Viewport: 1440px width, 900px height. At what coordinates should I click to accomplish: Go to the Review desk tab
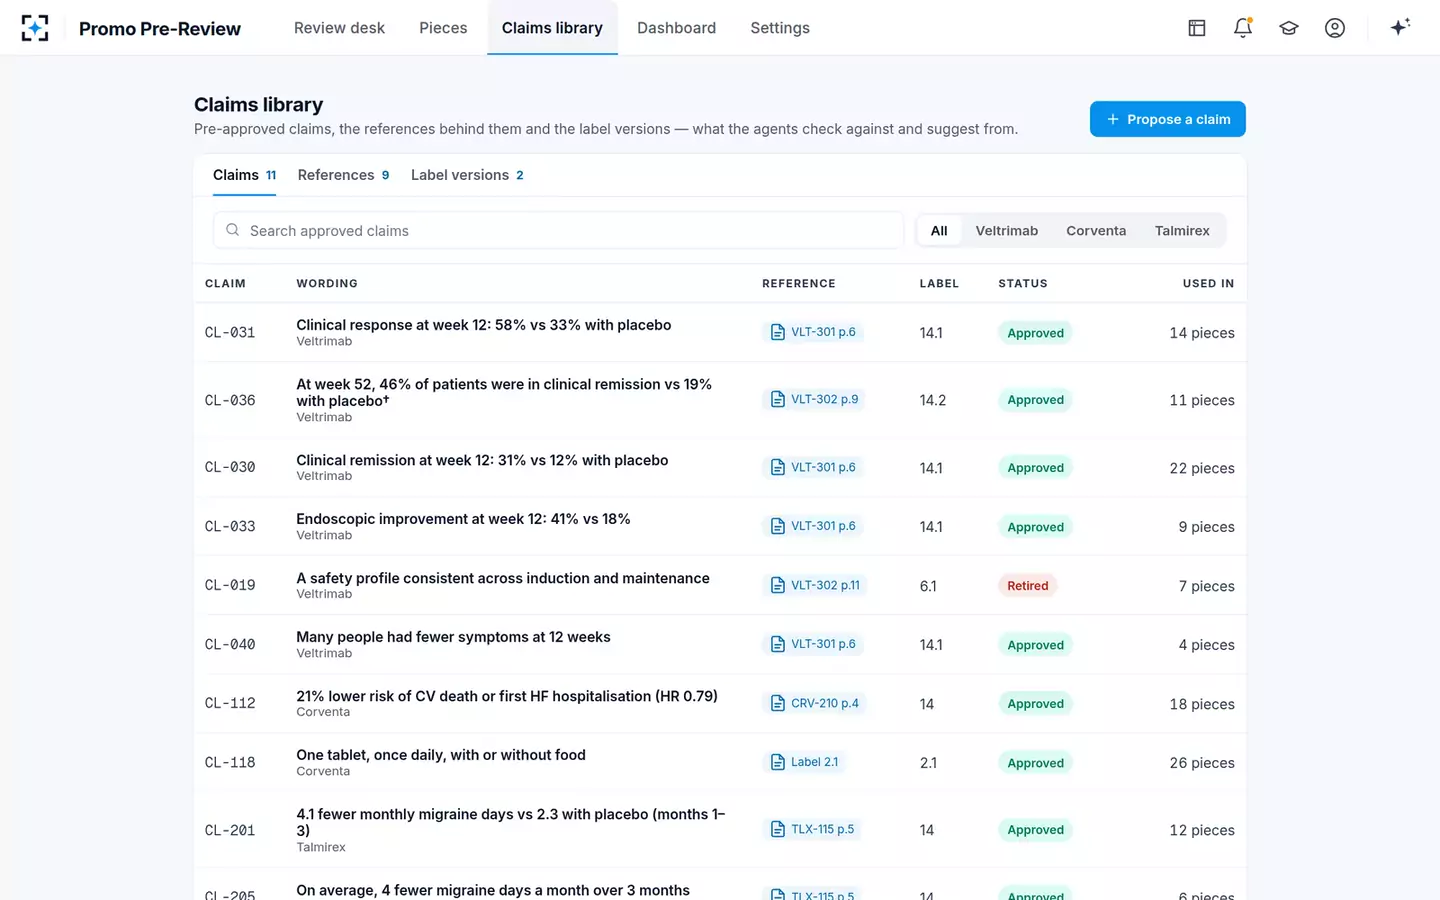[339, 28]
